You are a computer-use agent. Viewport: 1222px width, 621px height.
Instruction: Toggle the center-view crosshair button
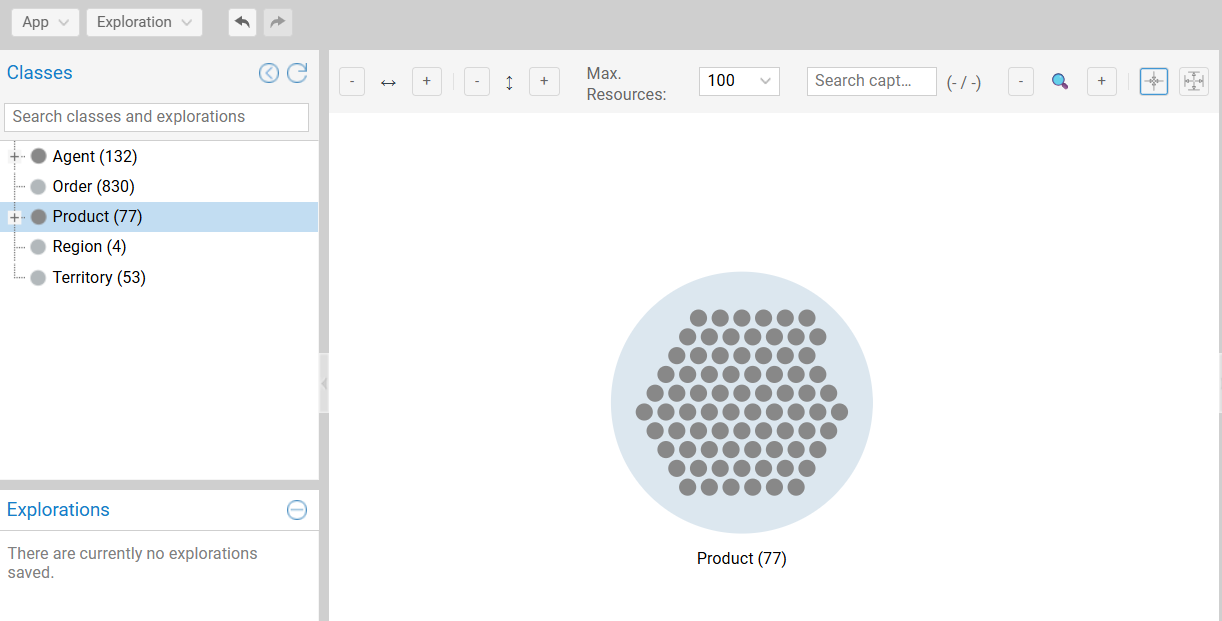[x=1153, y=82]
